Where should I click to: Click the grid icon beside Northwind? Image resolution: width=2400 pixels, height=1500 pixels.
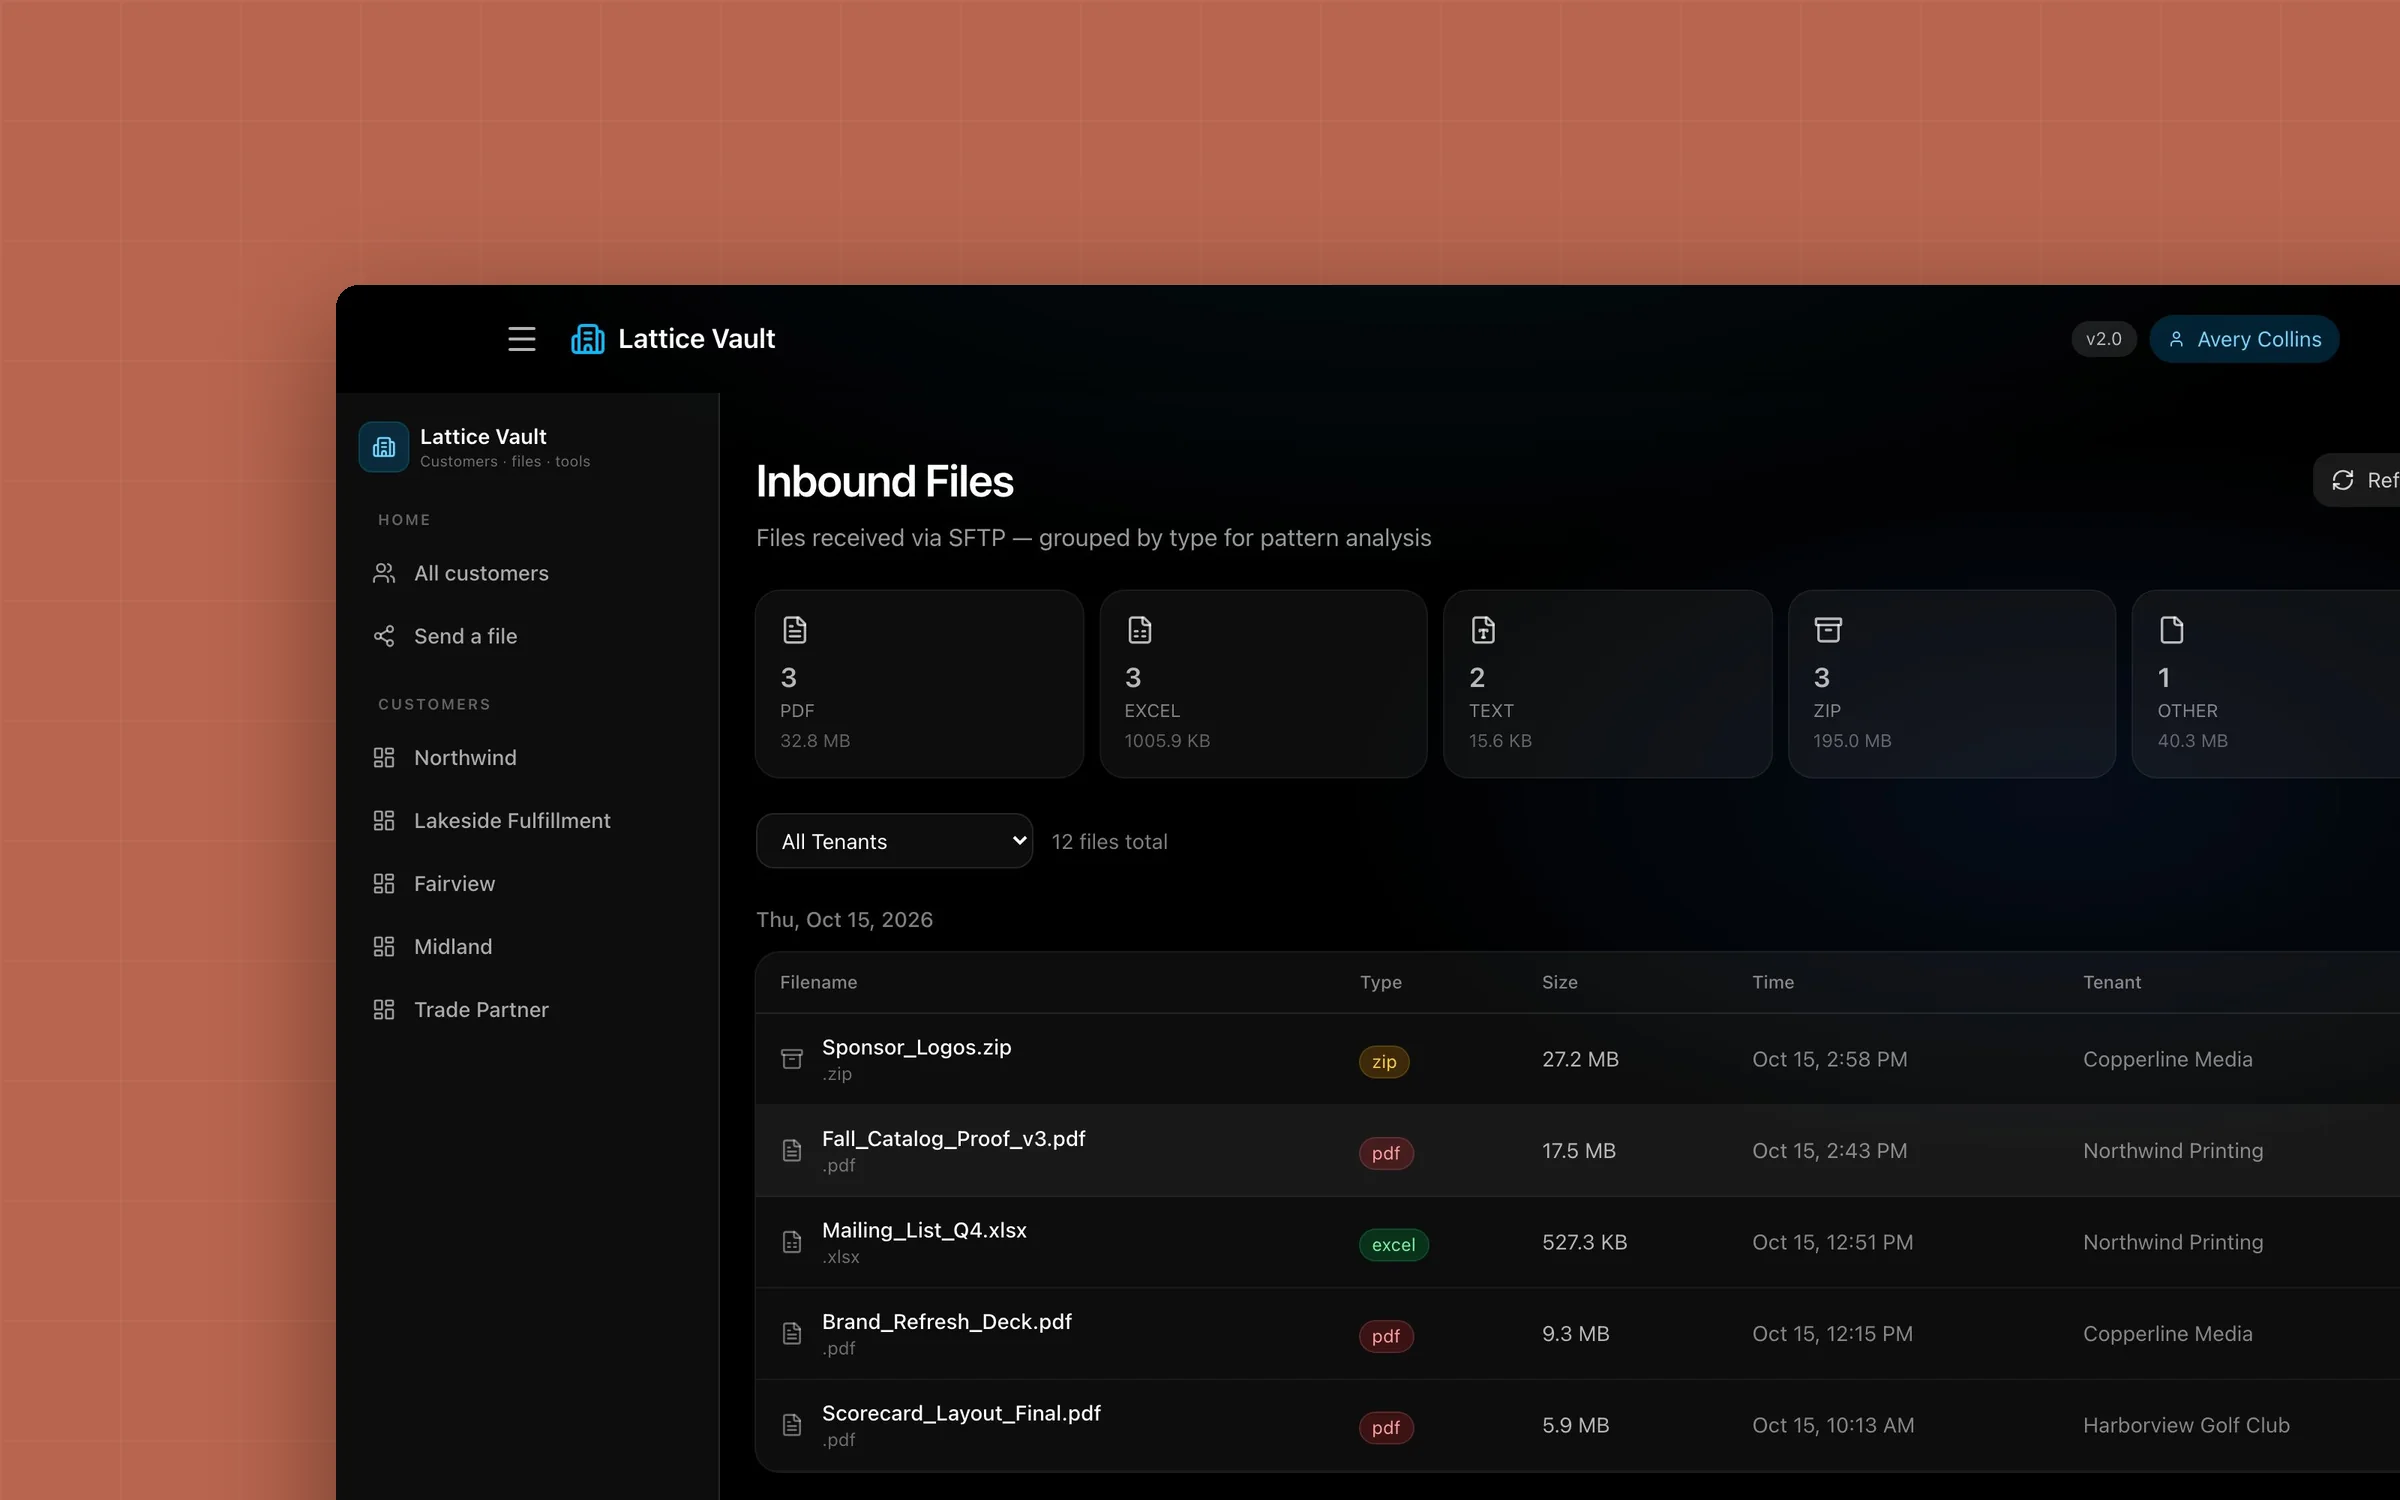pos(384,758)
